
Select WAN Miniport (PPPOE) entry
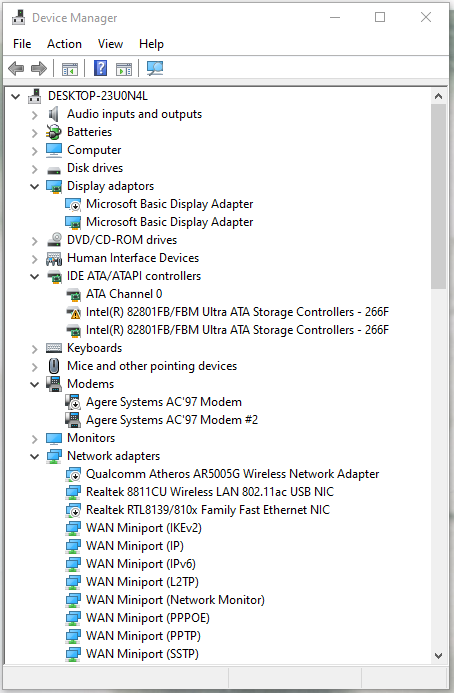[148, 618]
